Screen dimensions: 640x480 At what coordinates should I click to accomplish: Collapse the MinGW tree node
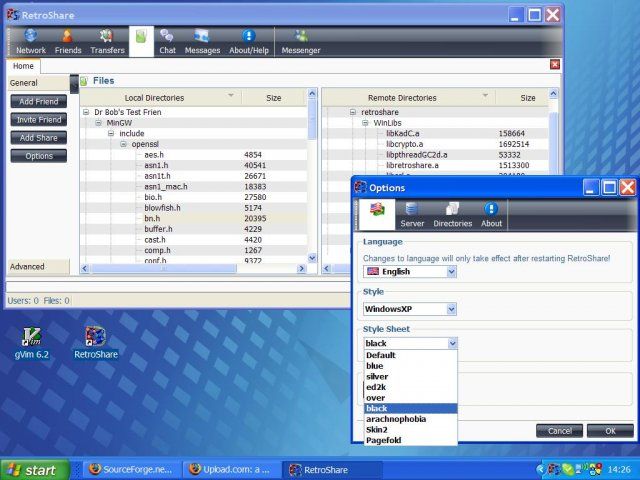(x=98, y=122)
